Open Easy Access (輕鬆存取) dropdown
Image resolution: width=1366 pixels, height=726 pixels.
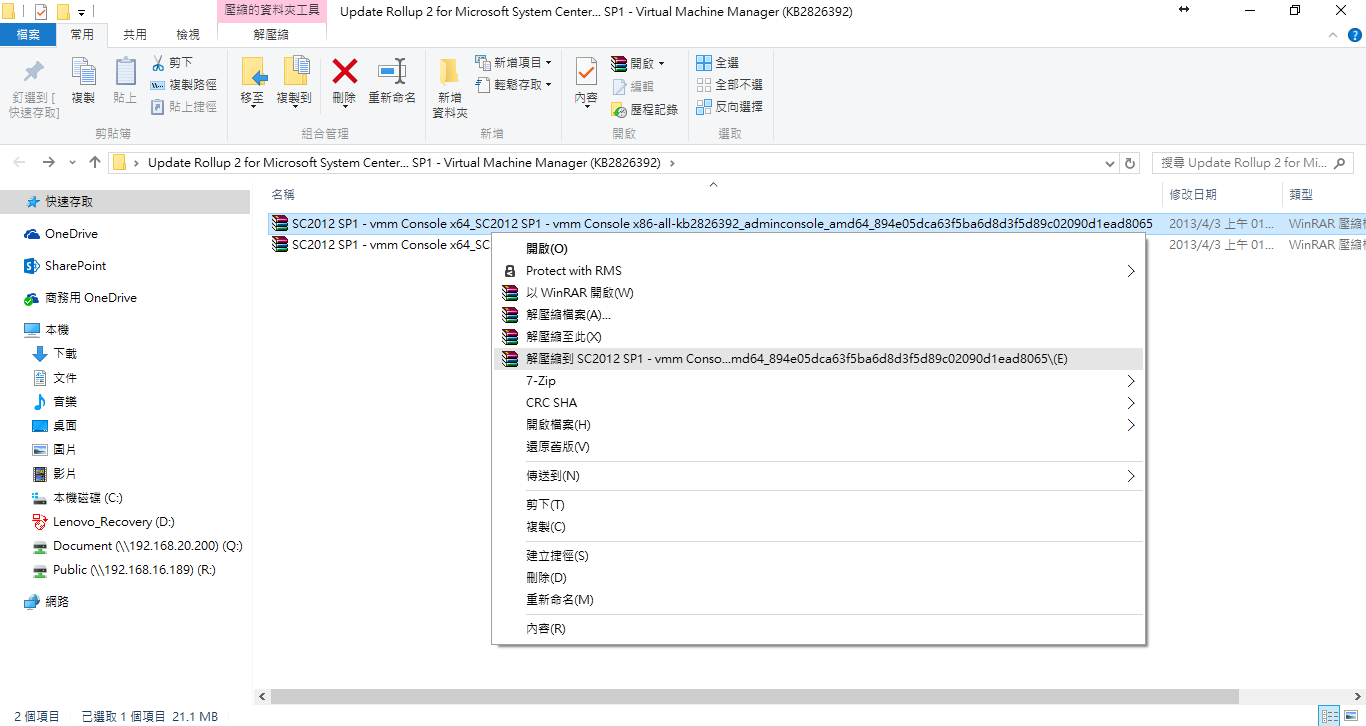[513, 85]
